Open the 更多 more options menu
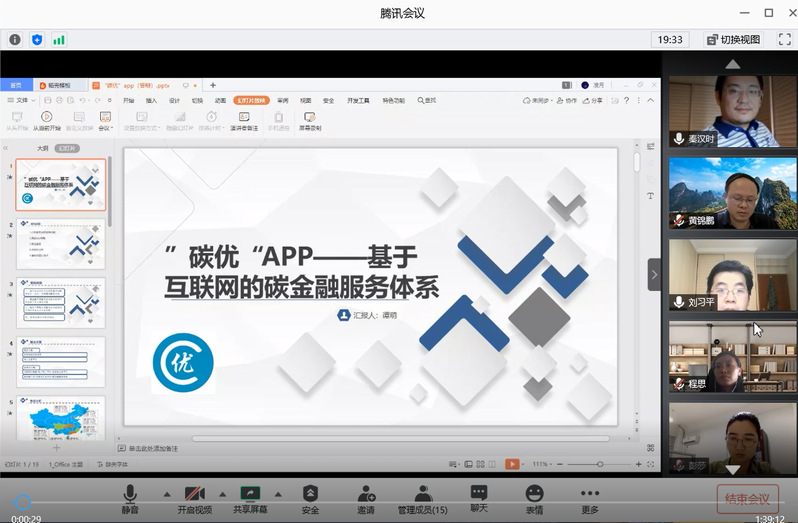This screenshot has width=798, height=523. point(590,496)
